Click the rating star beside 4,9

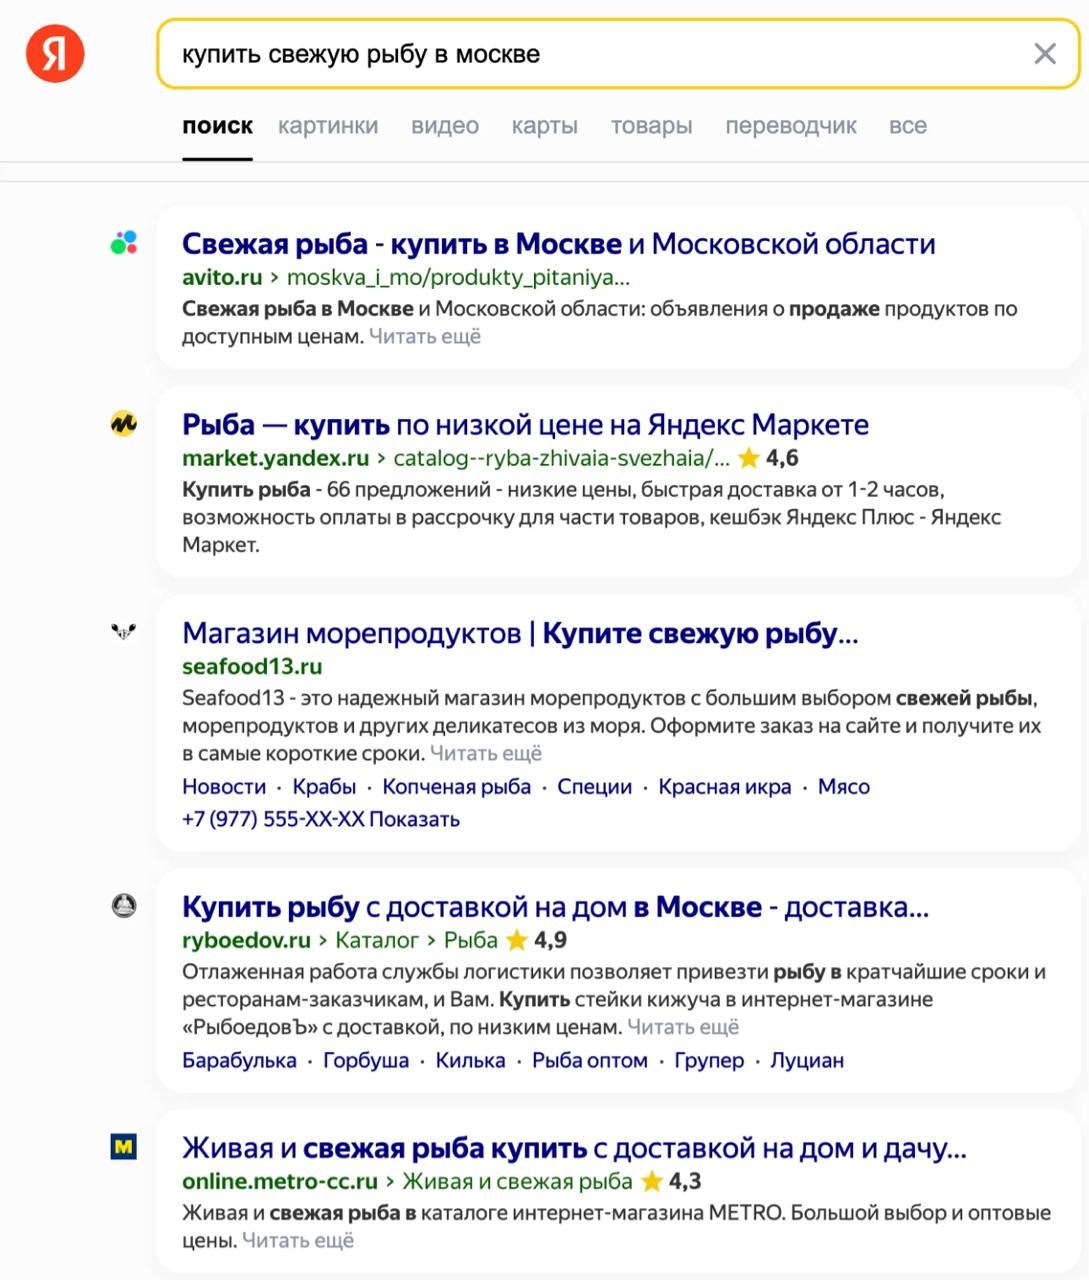[517, 940]
